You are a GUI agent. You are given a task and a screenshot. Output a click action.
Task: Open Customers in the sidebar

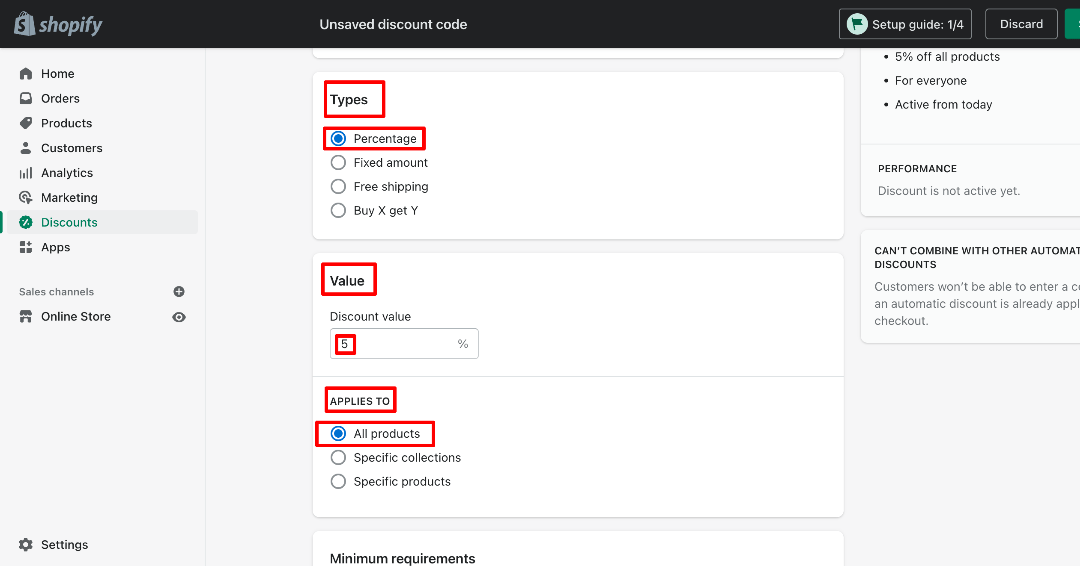[x=72, y=148]
